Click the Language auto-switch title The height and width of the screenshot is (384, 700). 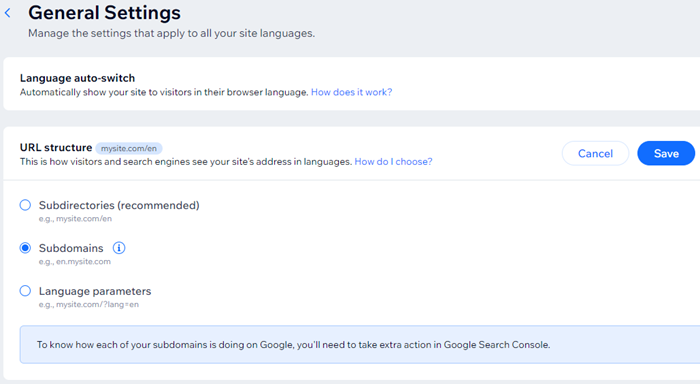coord(77,78)
